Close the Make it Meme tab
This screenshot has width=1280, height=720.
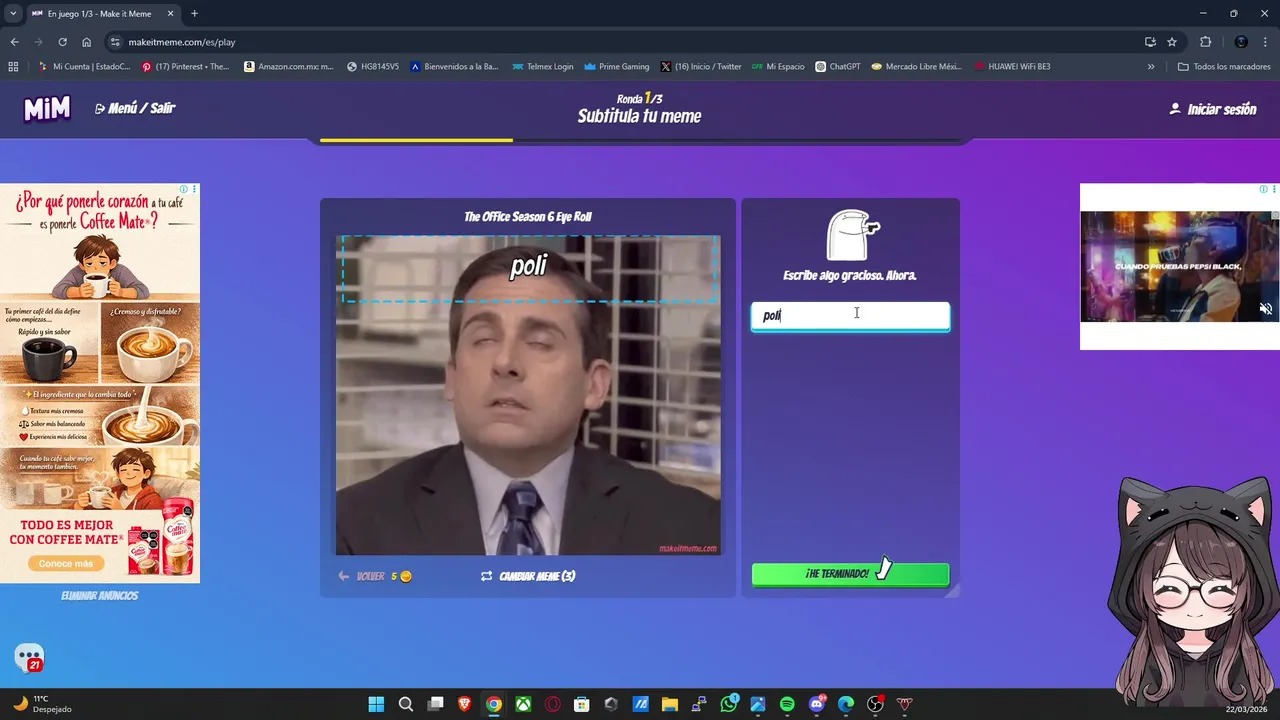point(169,14)
